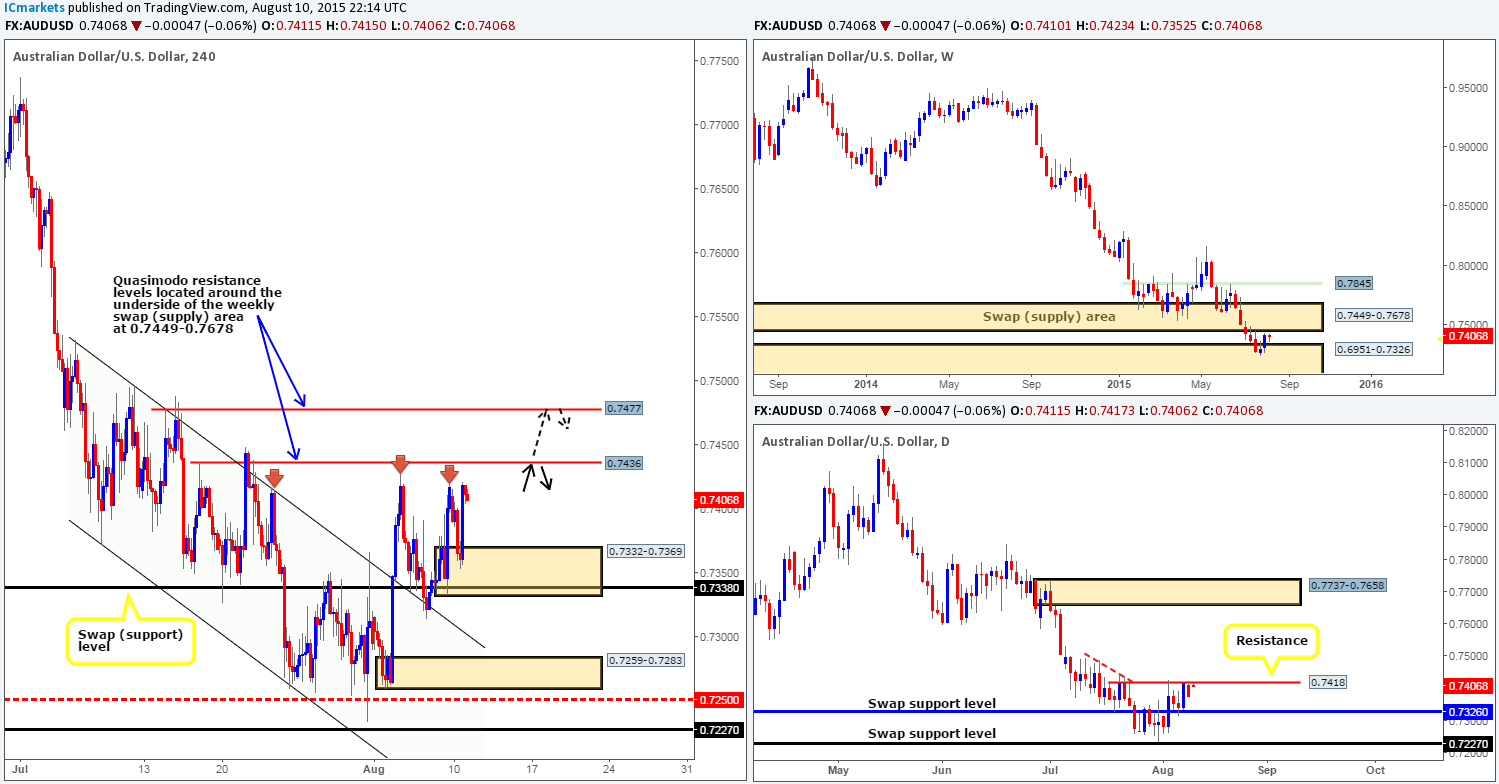1499x784 pixels.
Task: Select the 'Australian Dollar/U.S. Dollar, 240' chart title
Action: point(114,56)
